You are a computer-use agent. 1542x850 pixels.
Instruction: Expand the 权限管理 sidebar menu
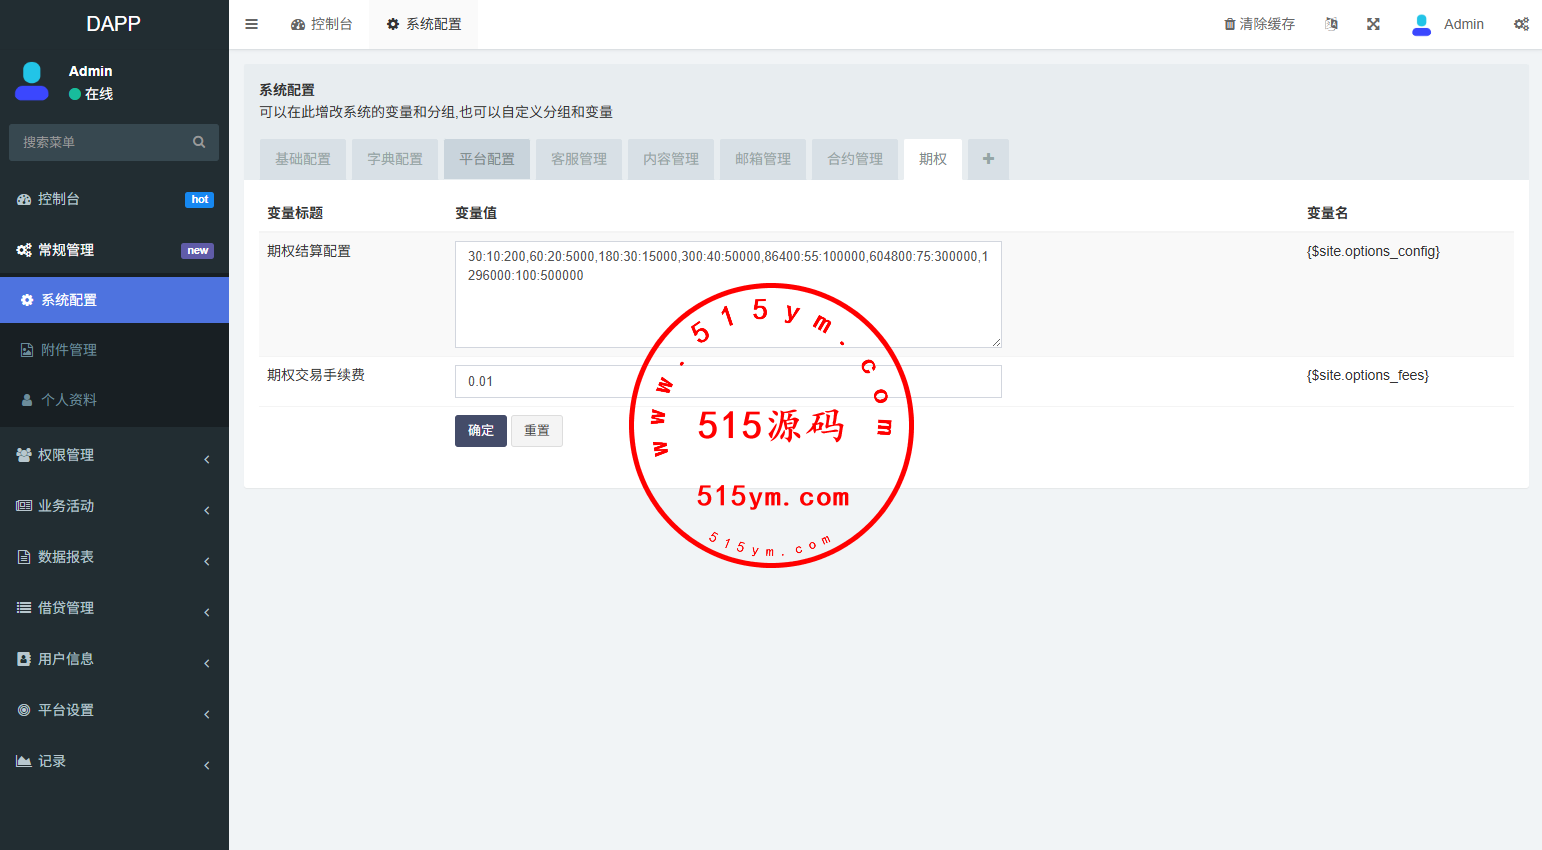coord(114,455)
